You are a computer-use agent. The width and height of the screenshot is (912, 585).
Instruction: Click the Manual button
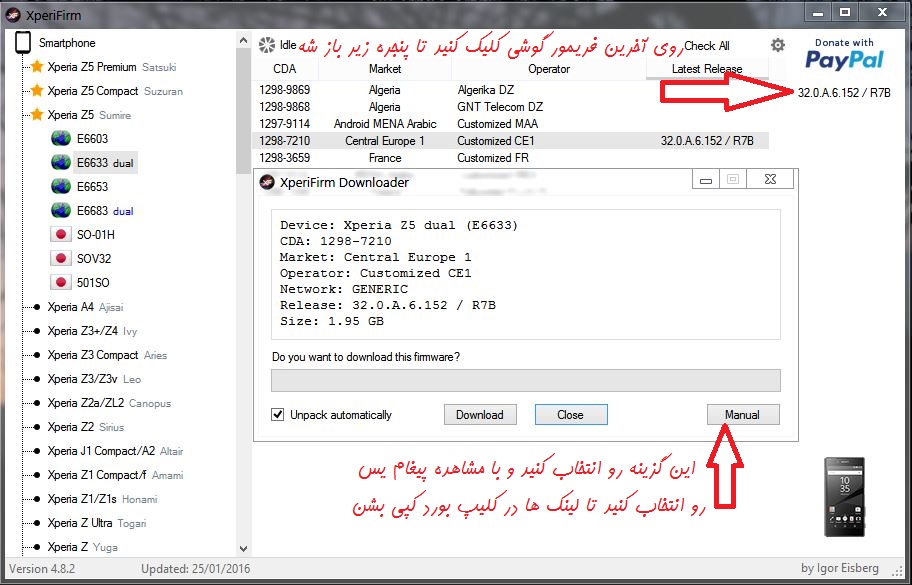click(x=743, y=415)
